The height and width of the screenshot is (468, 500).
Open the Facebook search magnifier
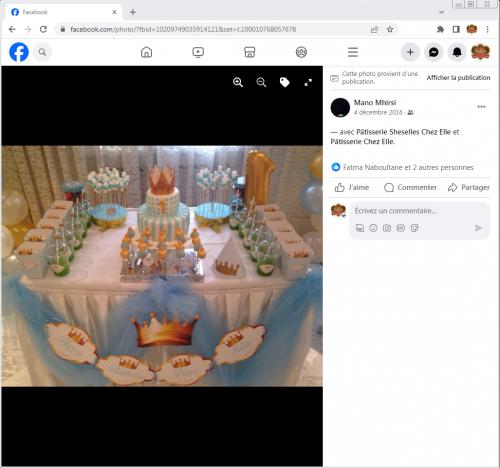[42, 52]
